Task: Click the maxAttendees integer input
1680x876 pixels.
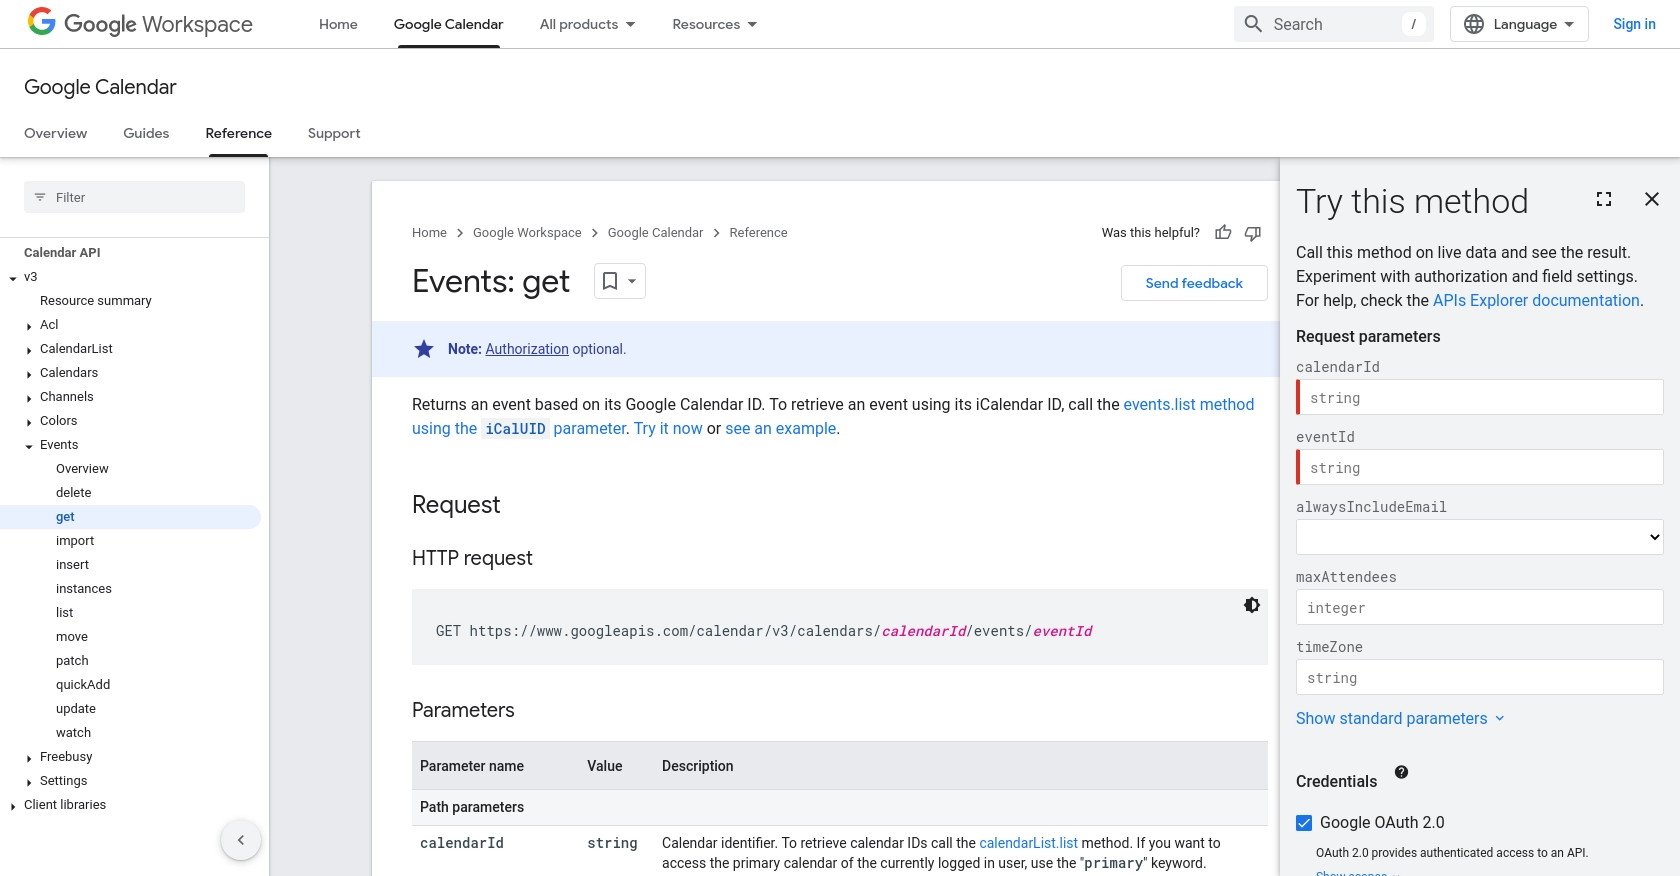Action: (x=1480, y=607)
